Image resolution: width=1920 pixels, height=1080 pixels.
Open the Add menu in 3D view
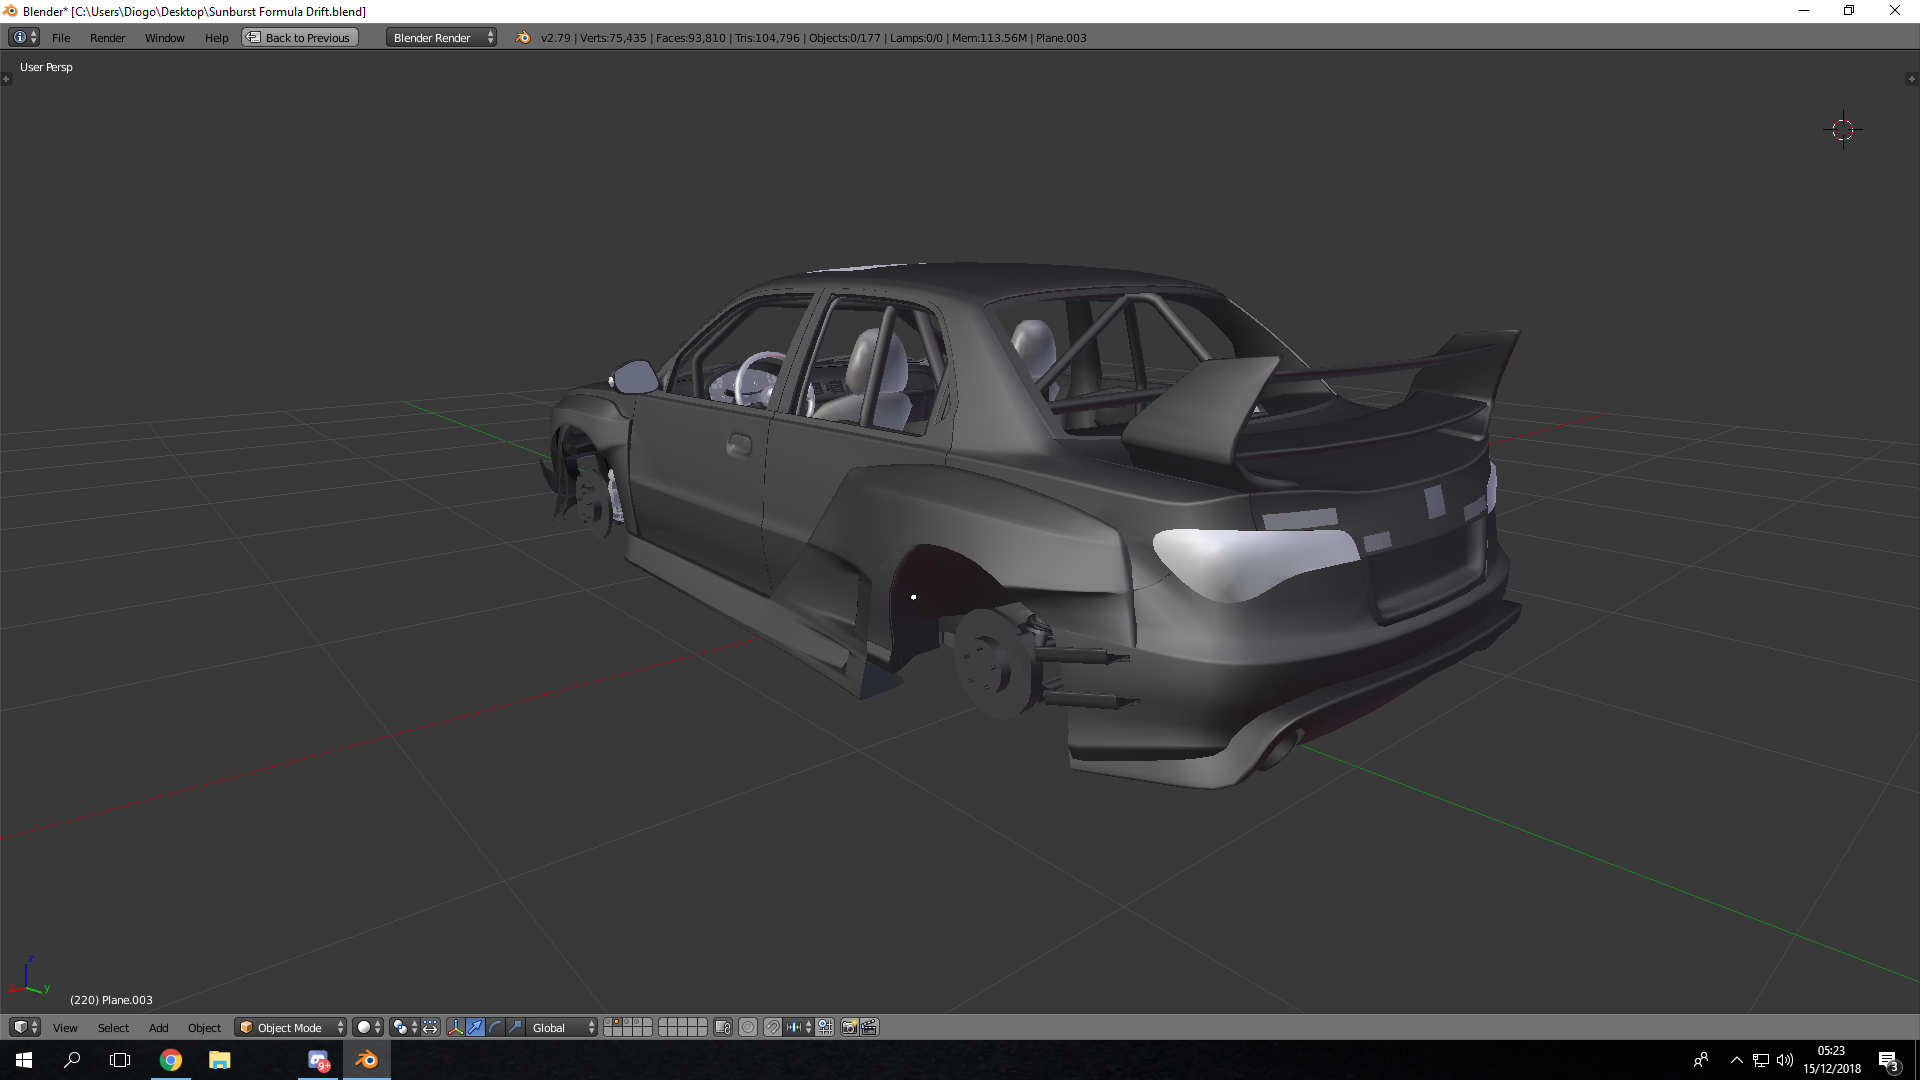(158, 1027)
